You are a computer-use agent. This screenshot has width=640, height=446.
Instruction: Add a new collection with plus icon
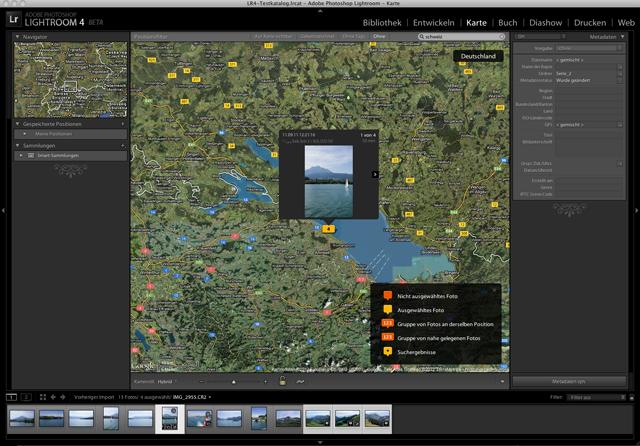coord(123,145)
